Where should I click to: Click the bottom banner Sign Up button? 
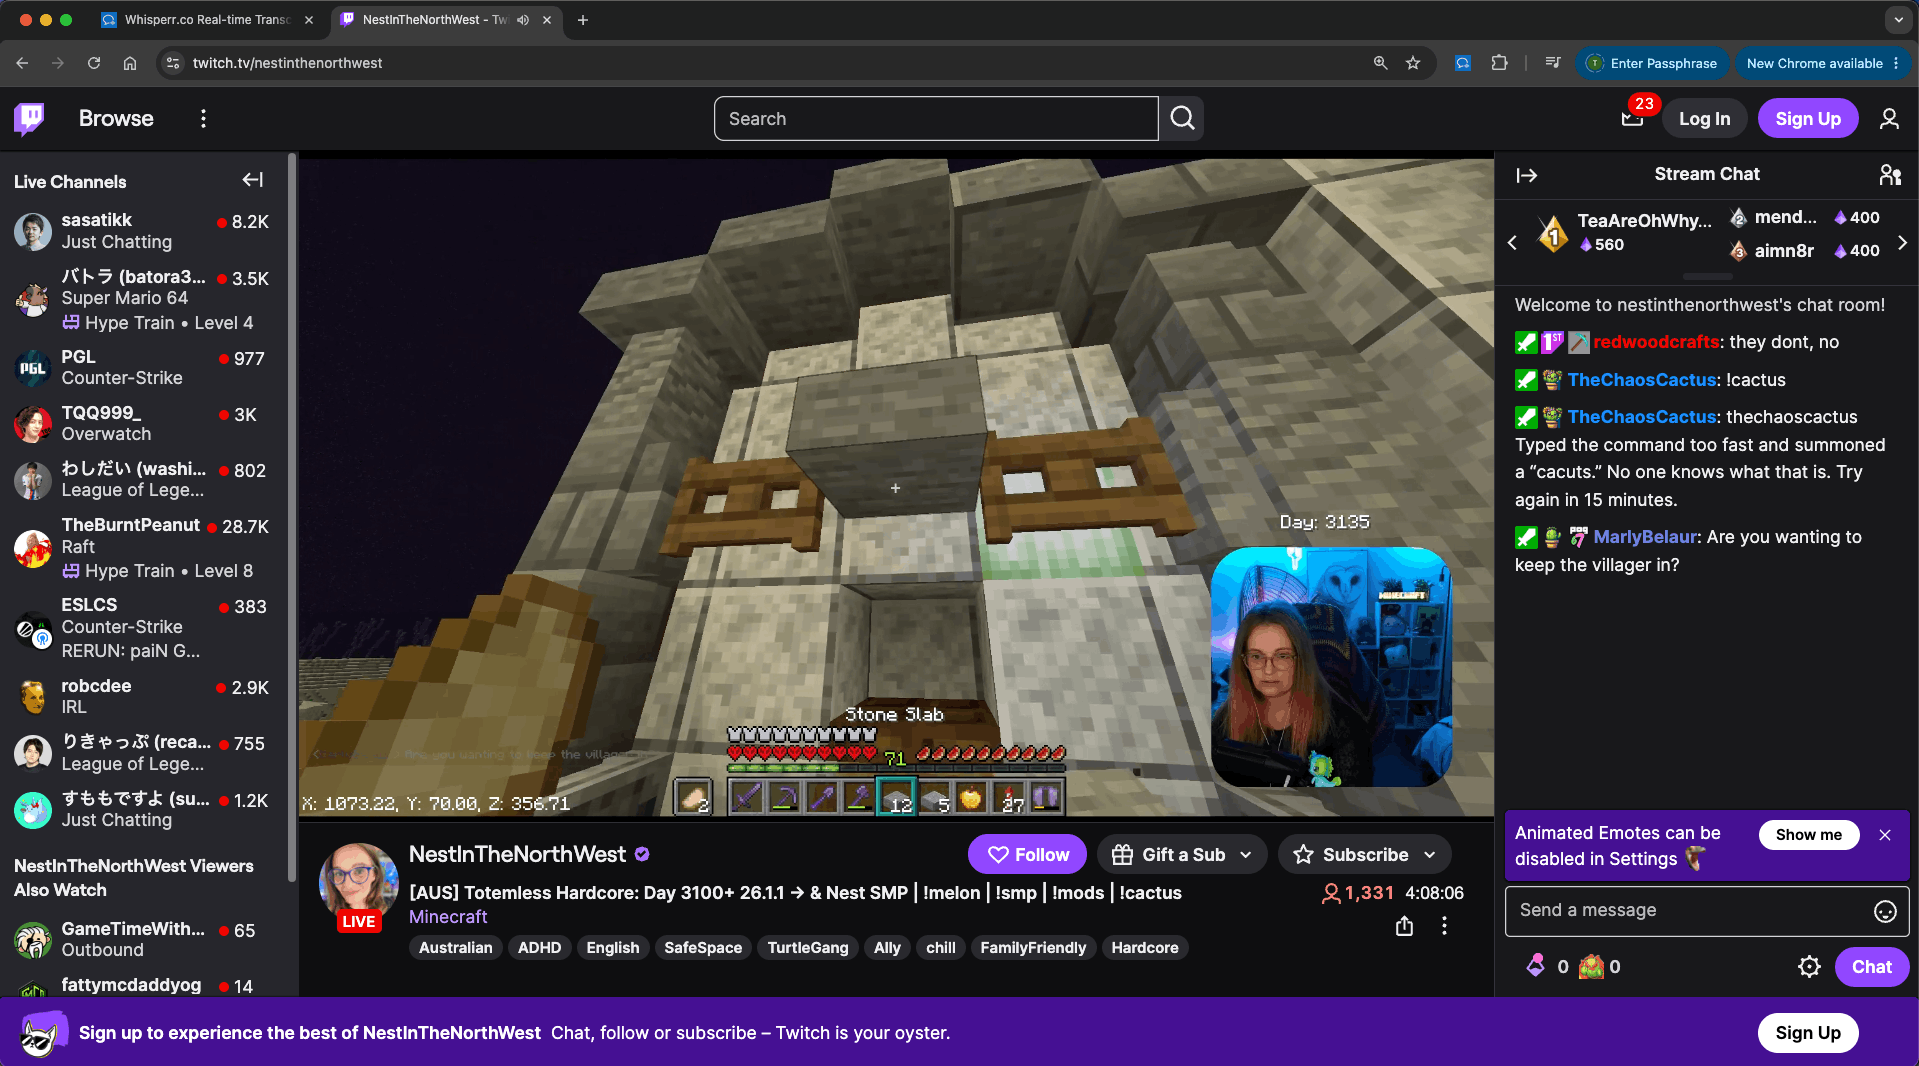[1808, 1033]
